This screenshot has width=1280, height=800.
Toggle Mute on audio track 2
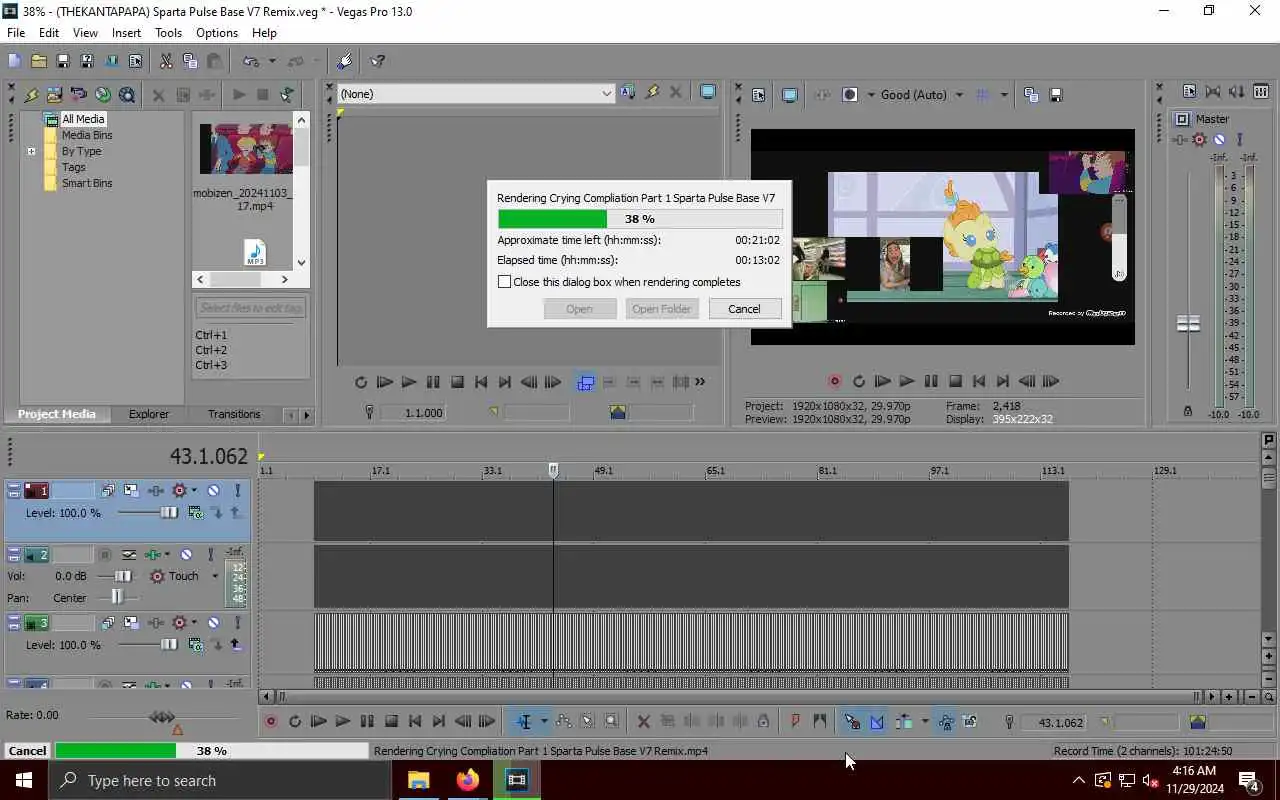click(x=186, y=555)
